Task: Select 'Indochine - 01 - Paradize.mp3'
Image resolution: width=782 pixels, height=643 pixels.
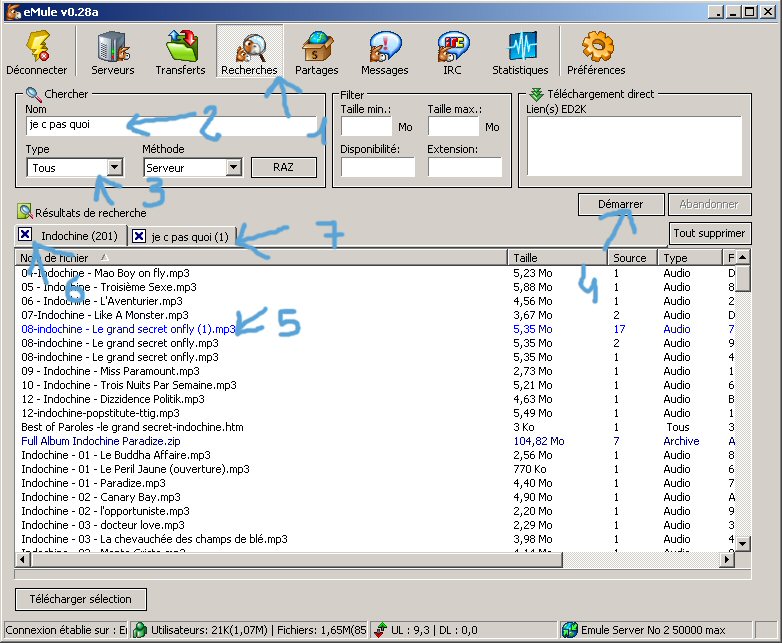Action: pyautogui.click(x=93, y=482)
